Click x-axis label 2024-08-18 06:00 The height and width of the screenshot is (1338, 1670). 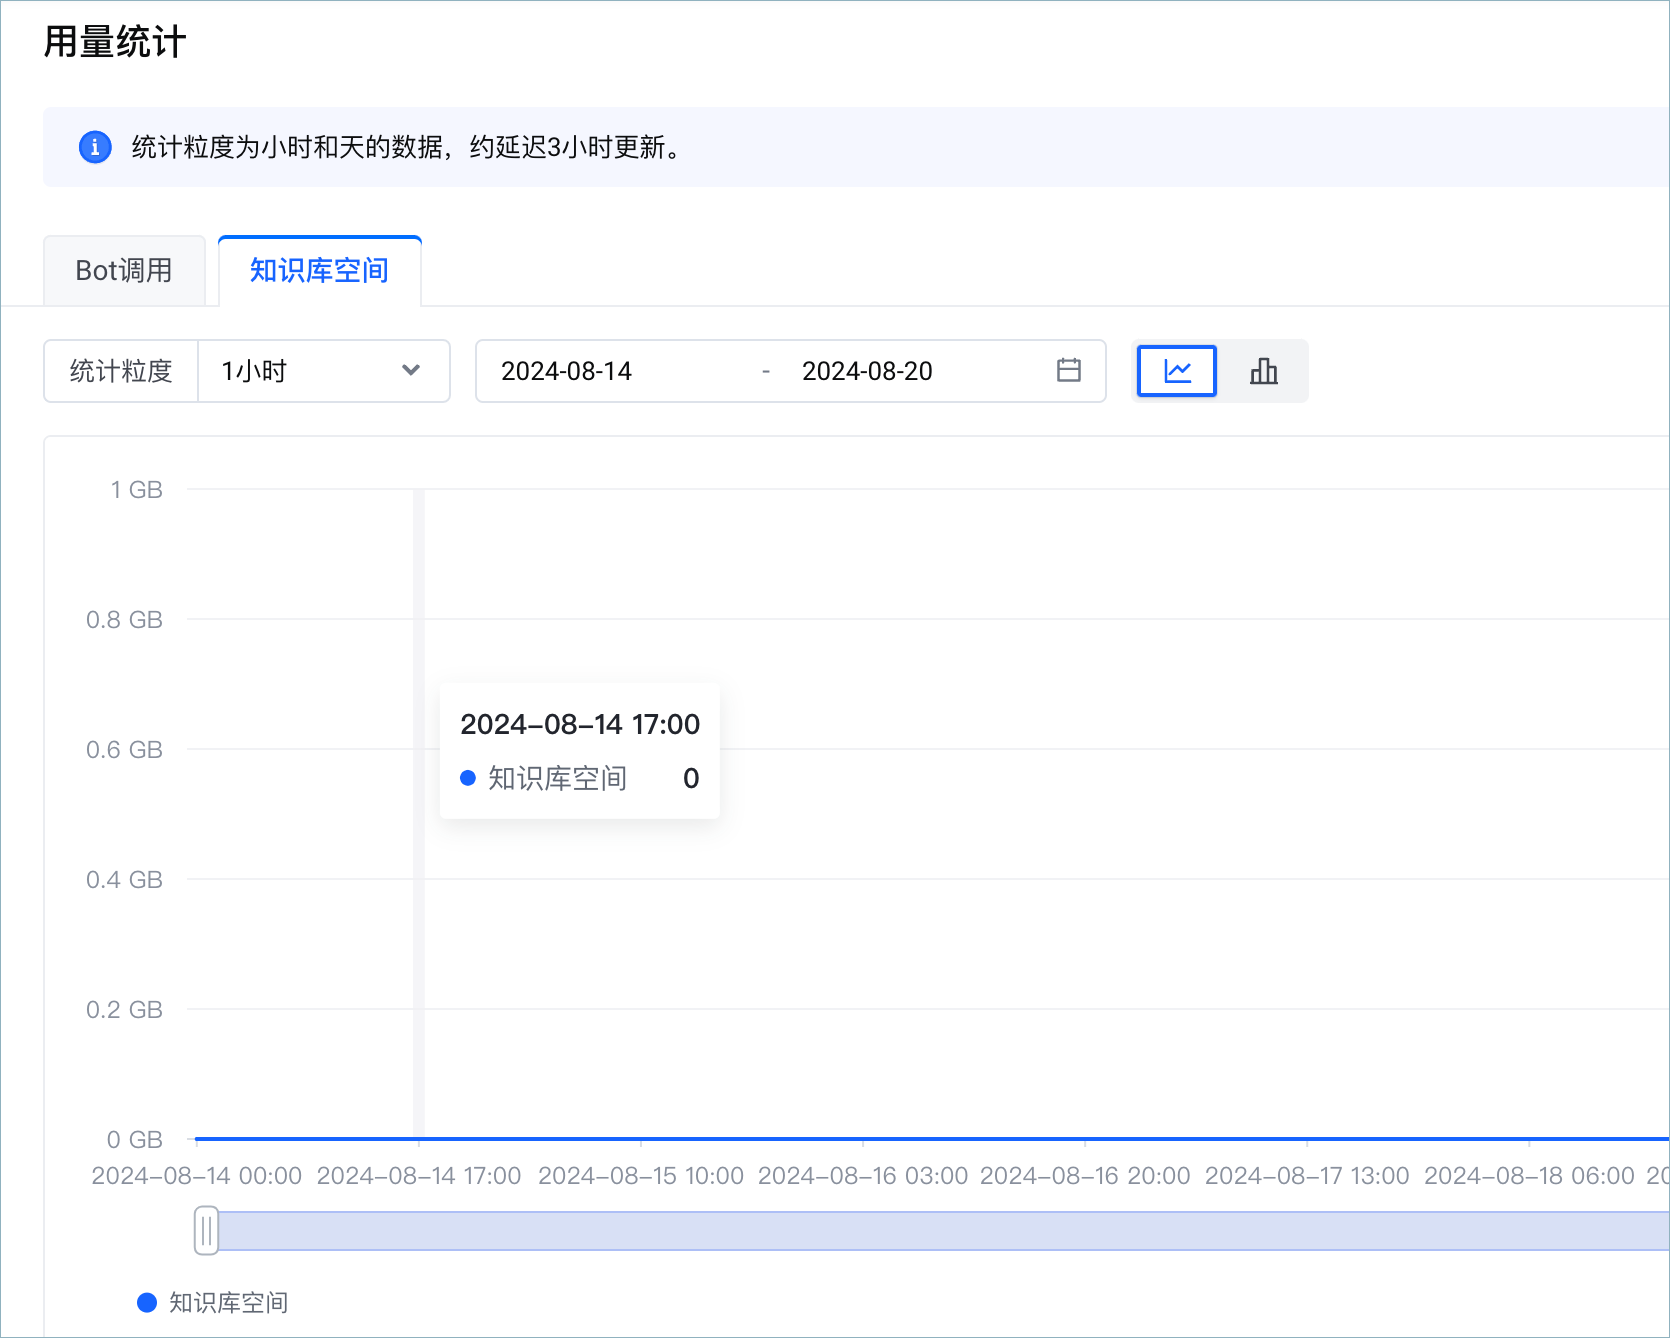[x=1529, y=1175]
